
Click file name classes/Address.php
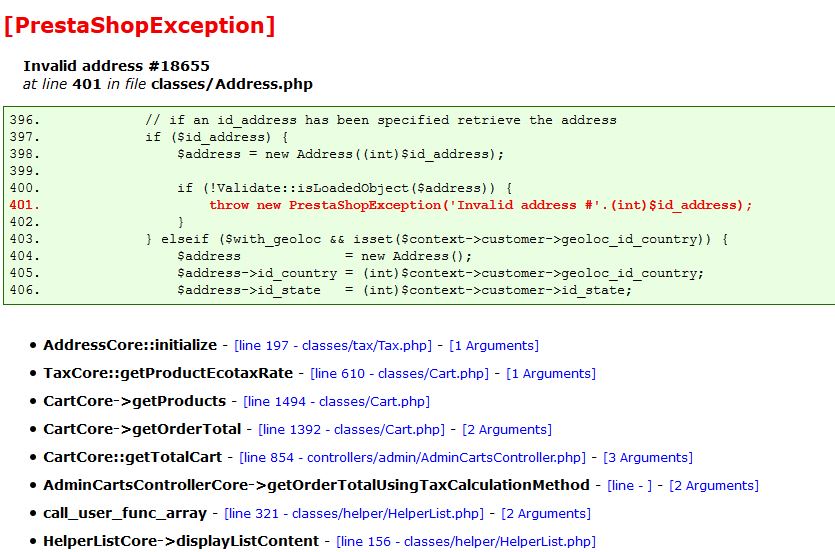click(232, 84)
